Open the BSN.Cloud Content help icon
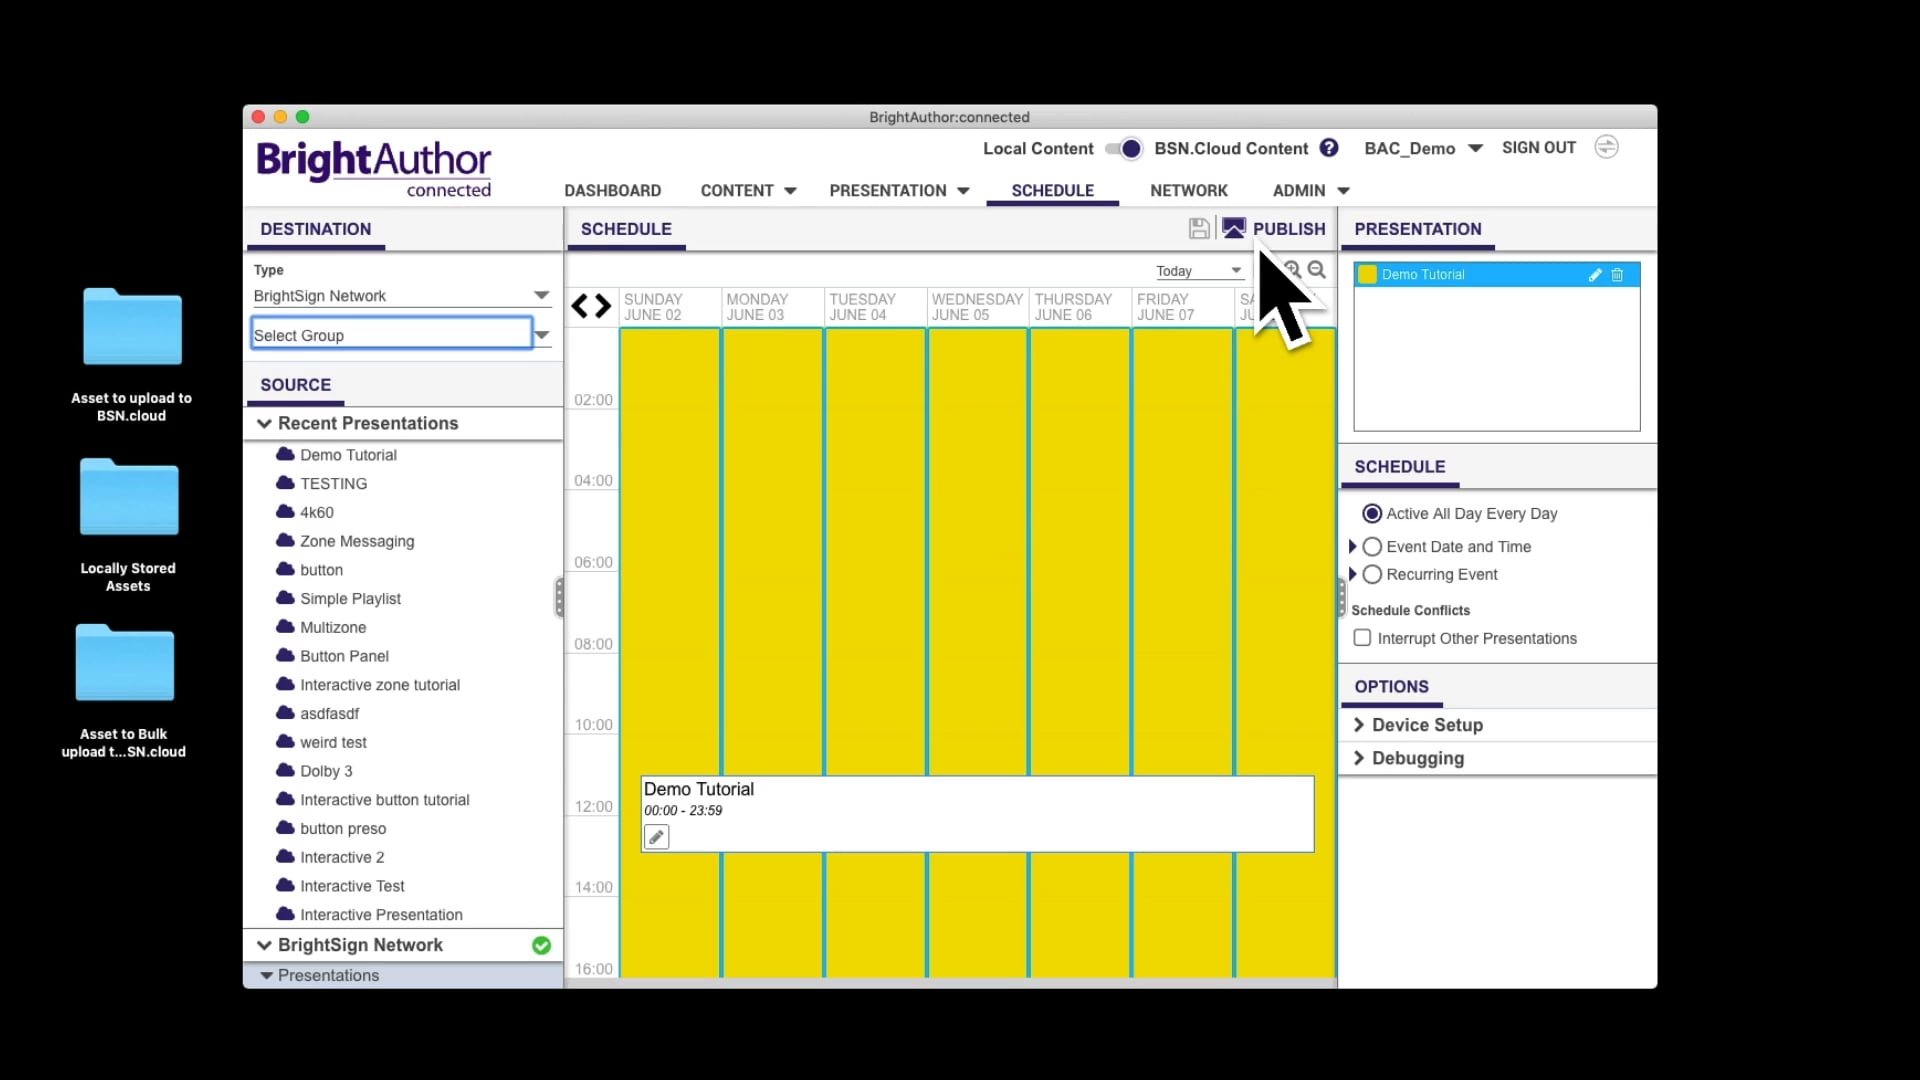Screen dimensions: 1920x1080 (x=1329, y=148)
